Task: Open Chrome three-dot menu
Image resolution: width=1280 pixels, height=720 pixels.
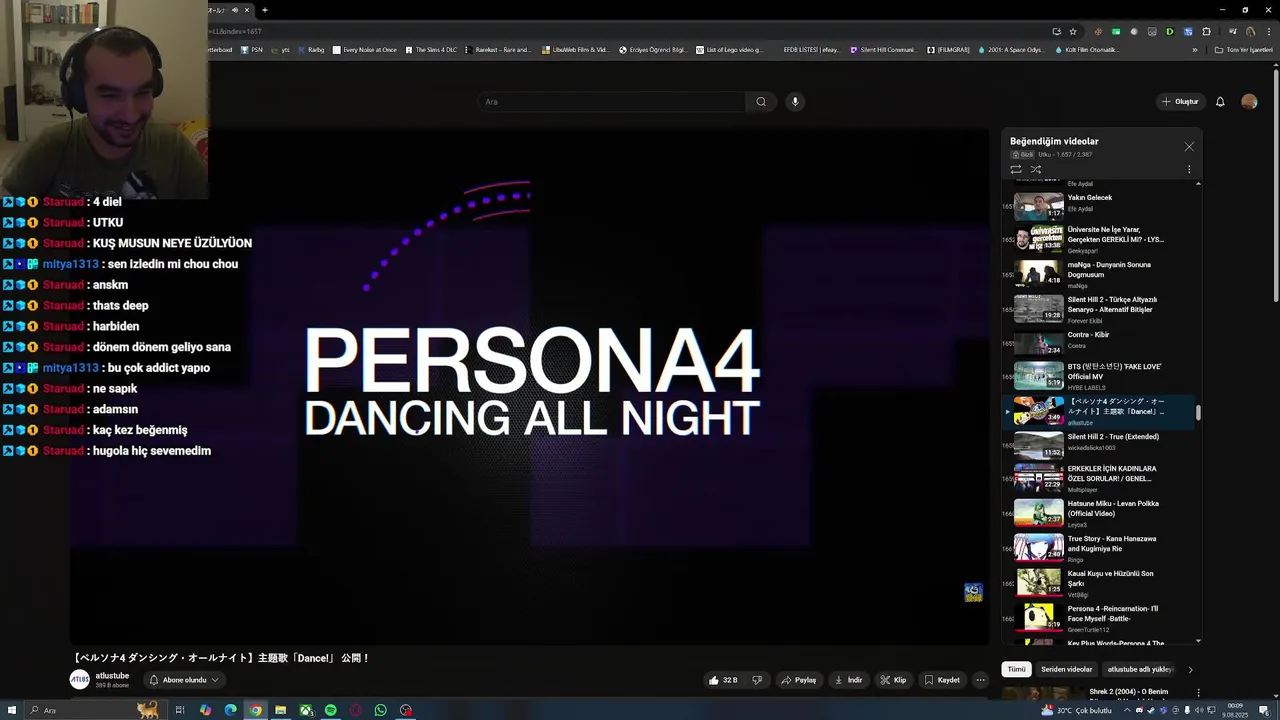Action: click(1267, 31)
